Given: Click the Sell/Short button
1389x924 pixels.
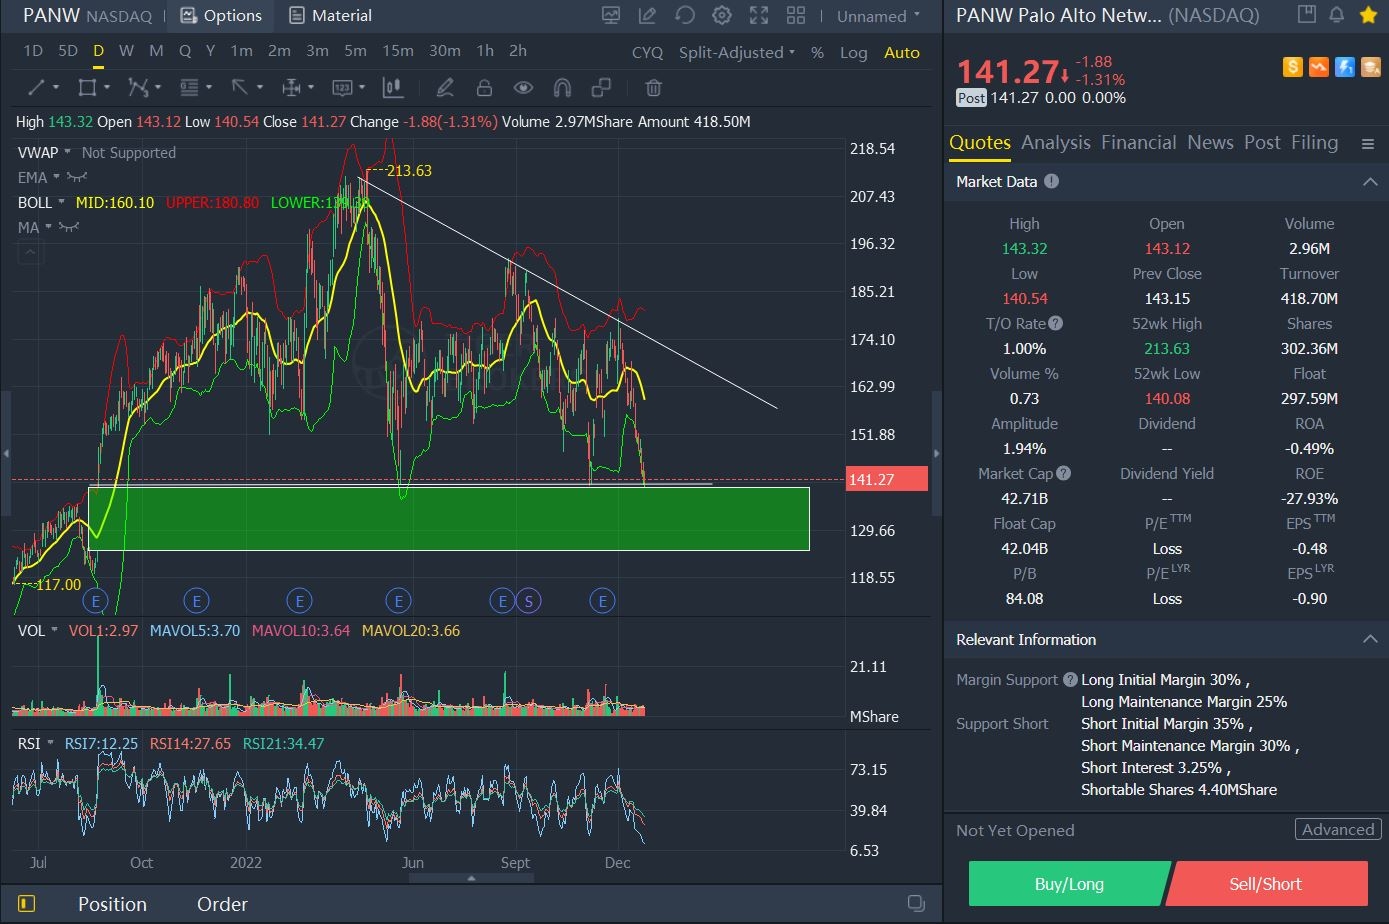Looking at the screenshot, I should click(x=1265, y=884).
